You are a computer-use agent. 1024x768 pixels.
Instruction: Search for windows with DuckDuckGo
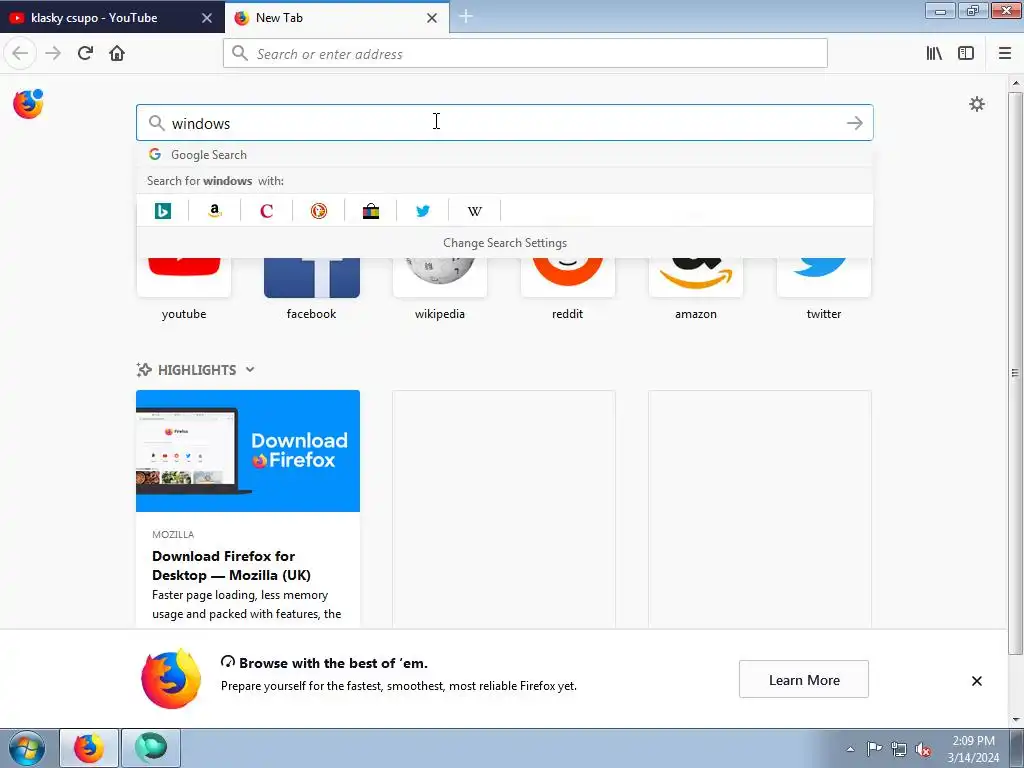(319, 211)
